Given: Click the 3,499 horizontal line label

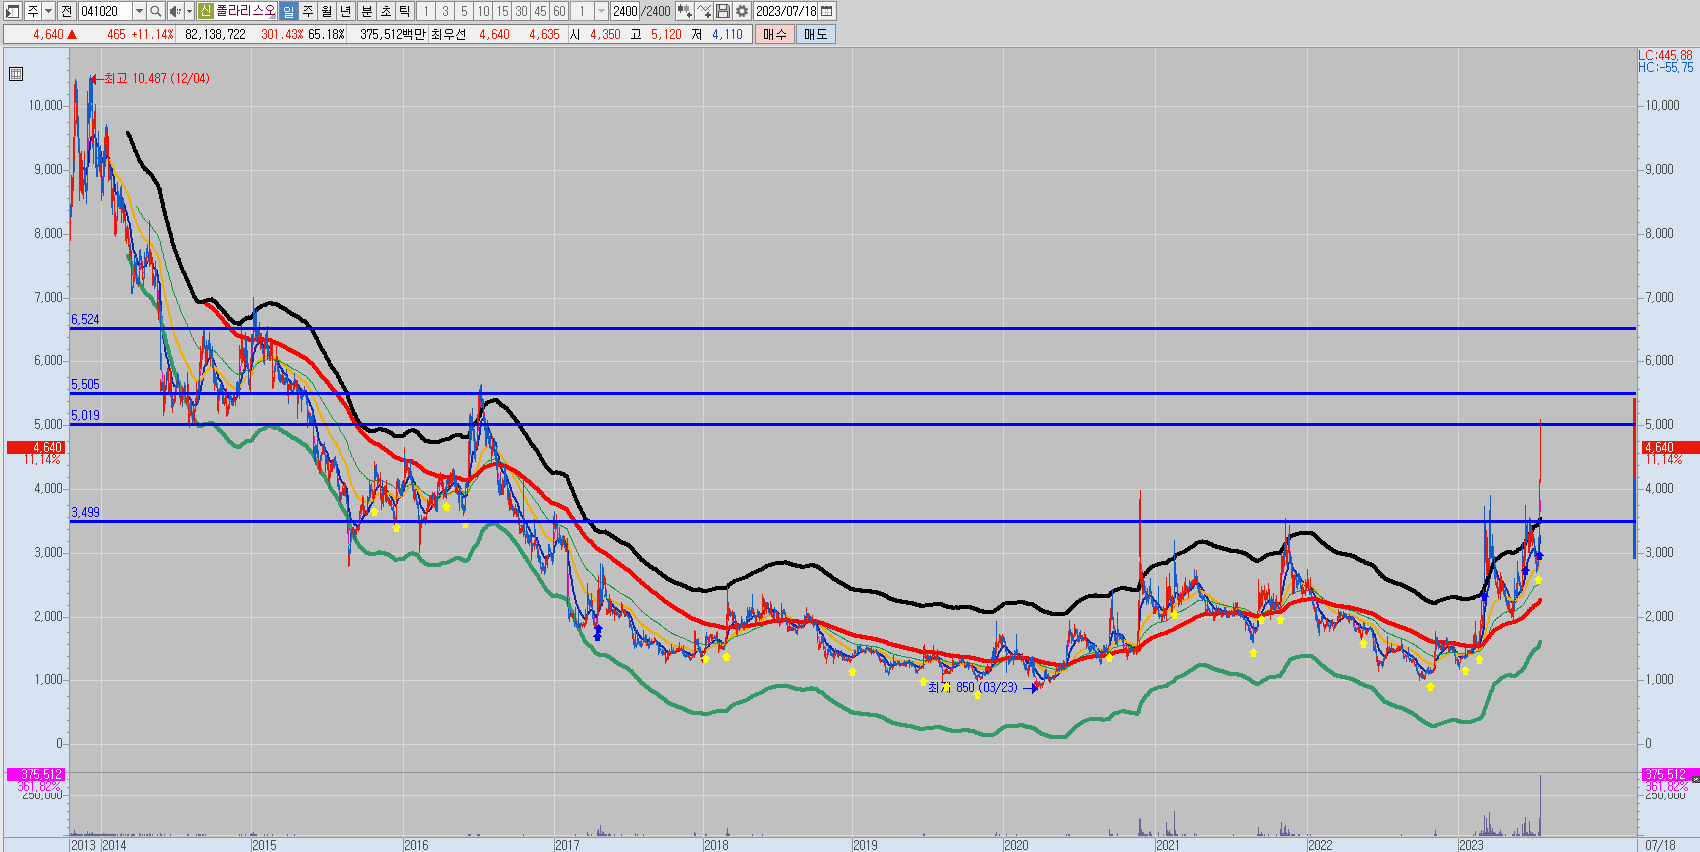Looking at the screenshot, I should pyautogui.click(x=85, y=513).
